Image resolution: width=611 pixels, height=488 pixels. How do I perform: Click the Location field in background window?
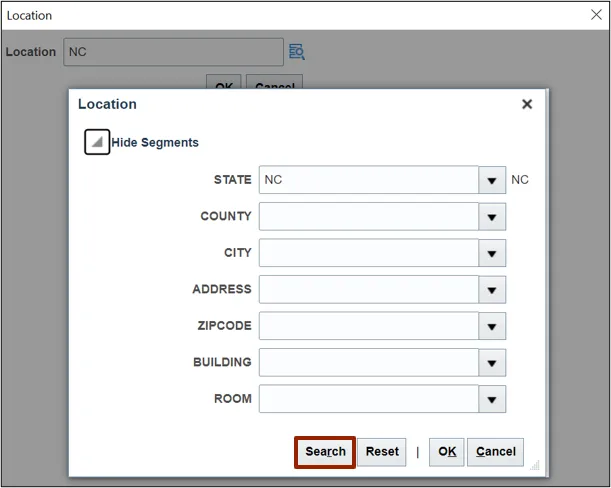coord(173,52)
